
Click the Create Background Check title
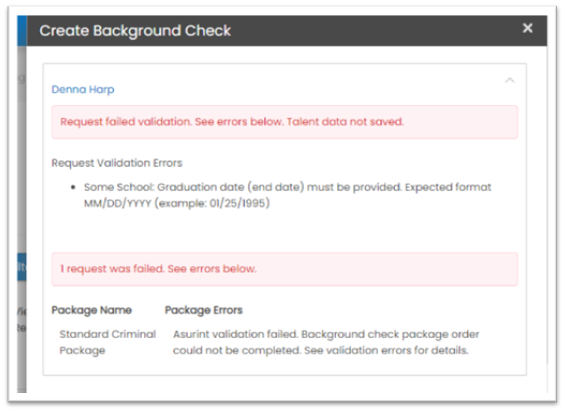(135, 31)
